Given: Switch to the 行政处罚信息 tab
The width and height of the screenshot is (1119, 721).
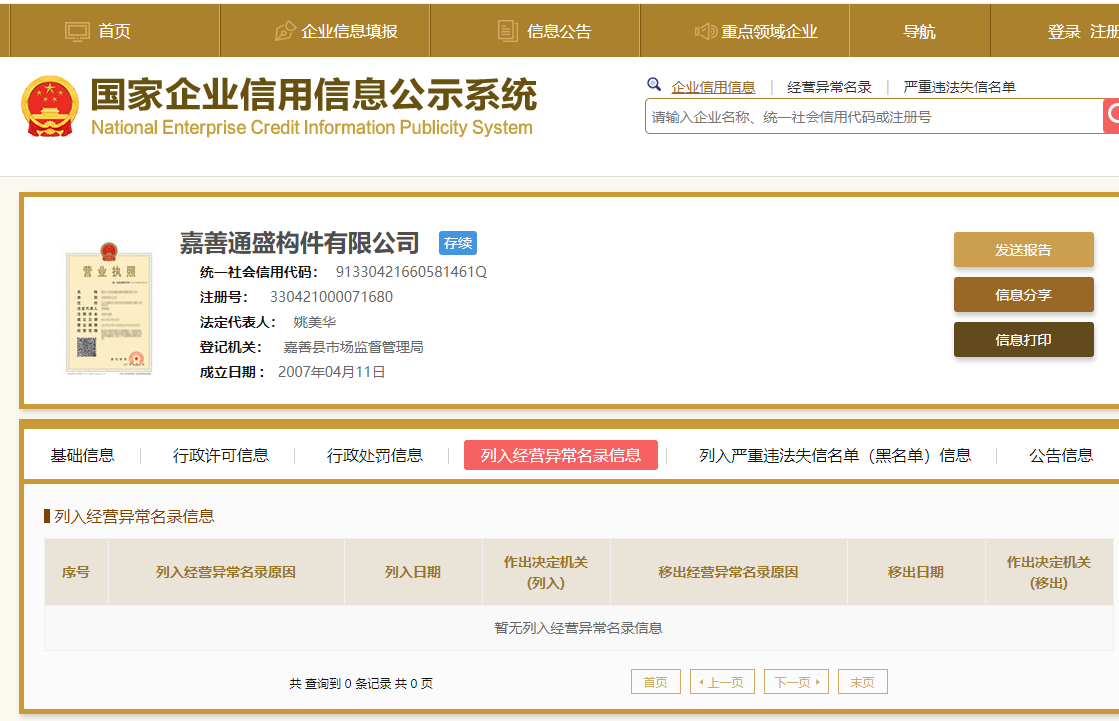Looking at the screenshot, I should point(375,455).
